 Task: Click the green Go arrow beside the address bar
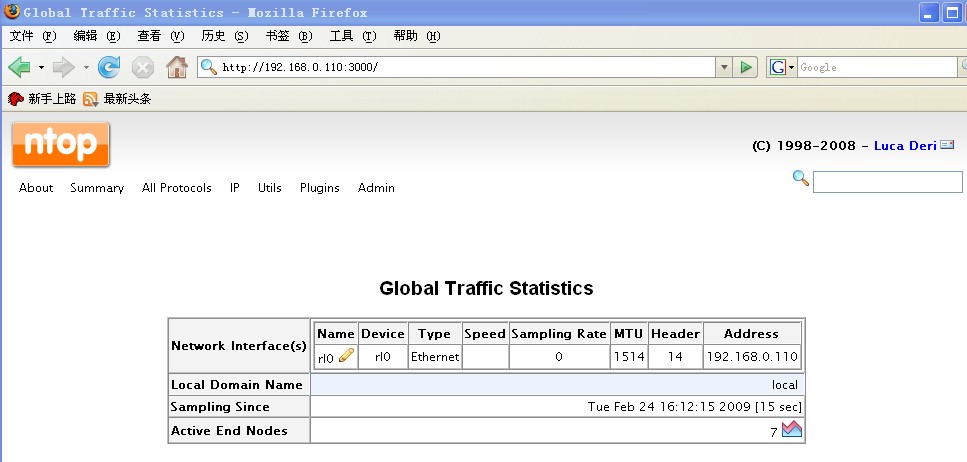click(x=746, y=67)
